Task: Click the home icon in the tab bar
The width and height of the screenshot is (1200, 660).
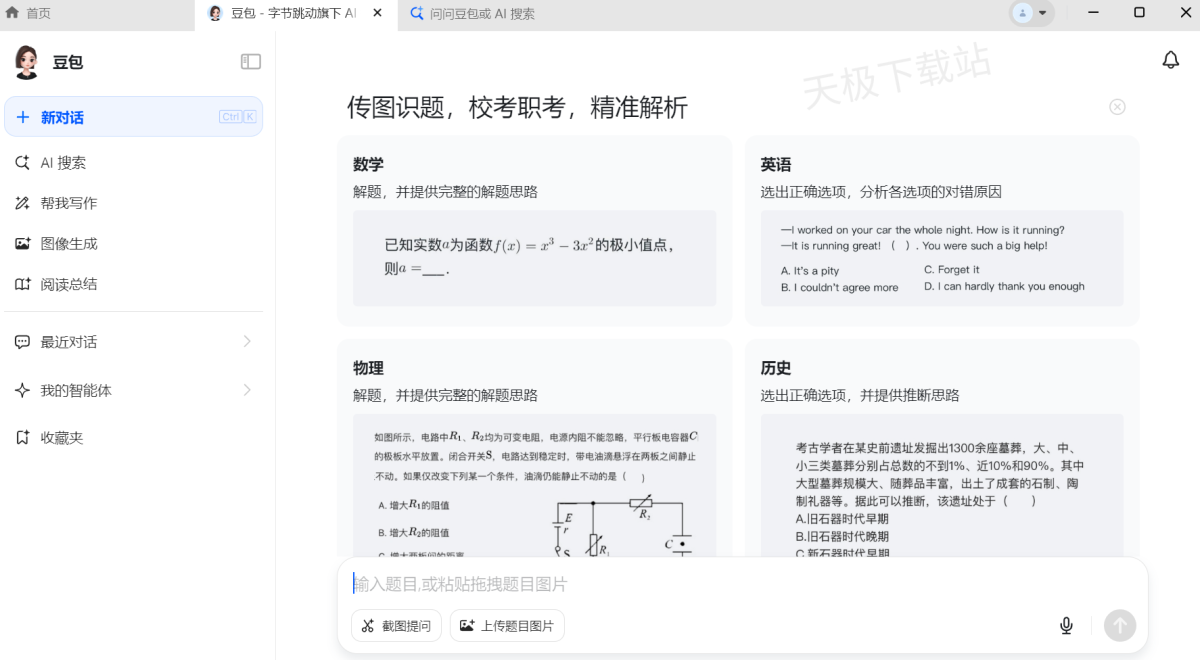Action: point(13,13)
